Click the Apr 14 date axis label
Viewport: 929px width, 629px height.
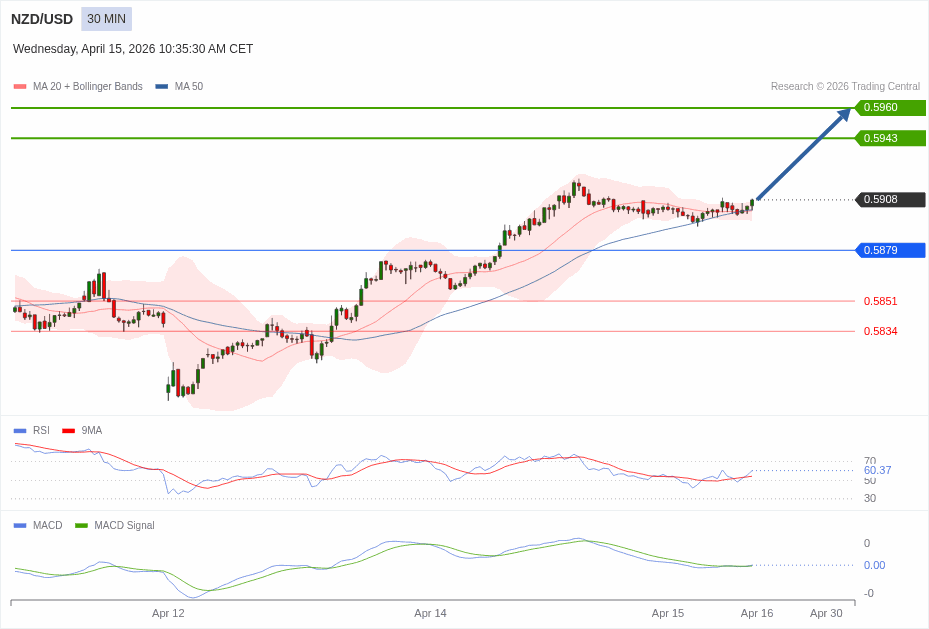pos(430,613)
